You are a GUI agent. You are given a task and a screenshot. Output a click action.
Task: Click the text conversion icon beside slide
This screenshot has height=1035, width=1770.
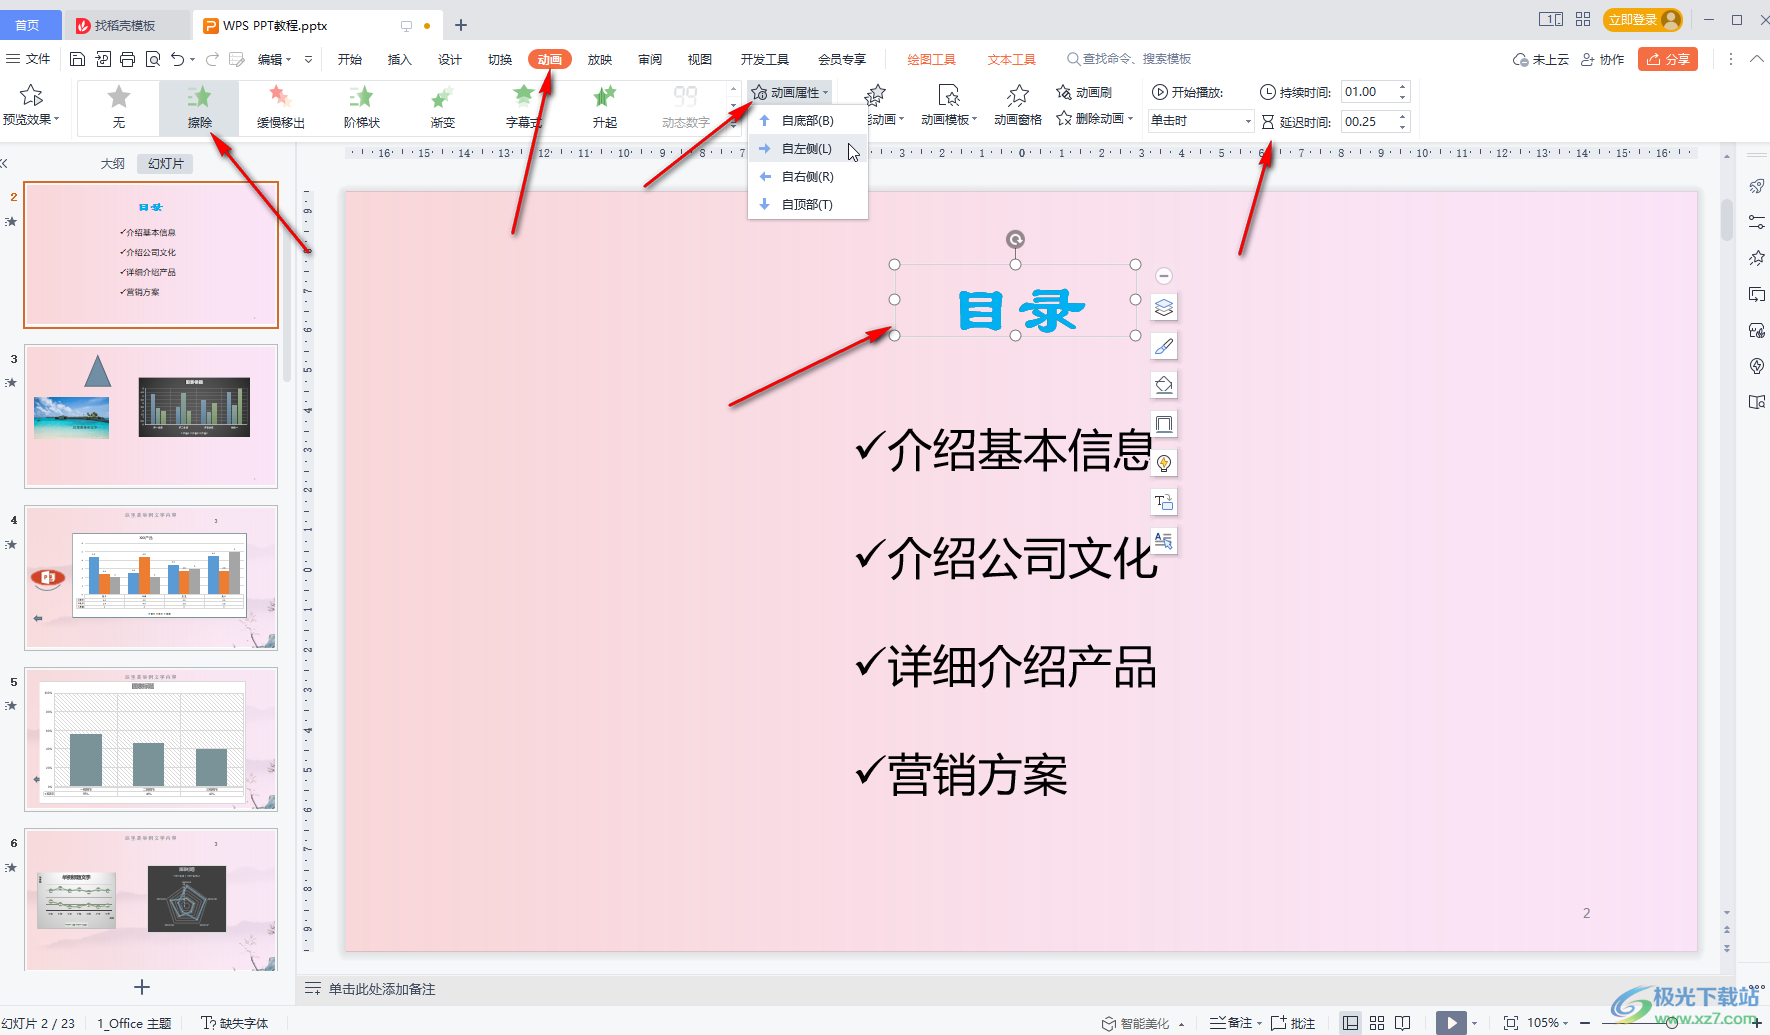[x=1163, y=502]
